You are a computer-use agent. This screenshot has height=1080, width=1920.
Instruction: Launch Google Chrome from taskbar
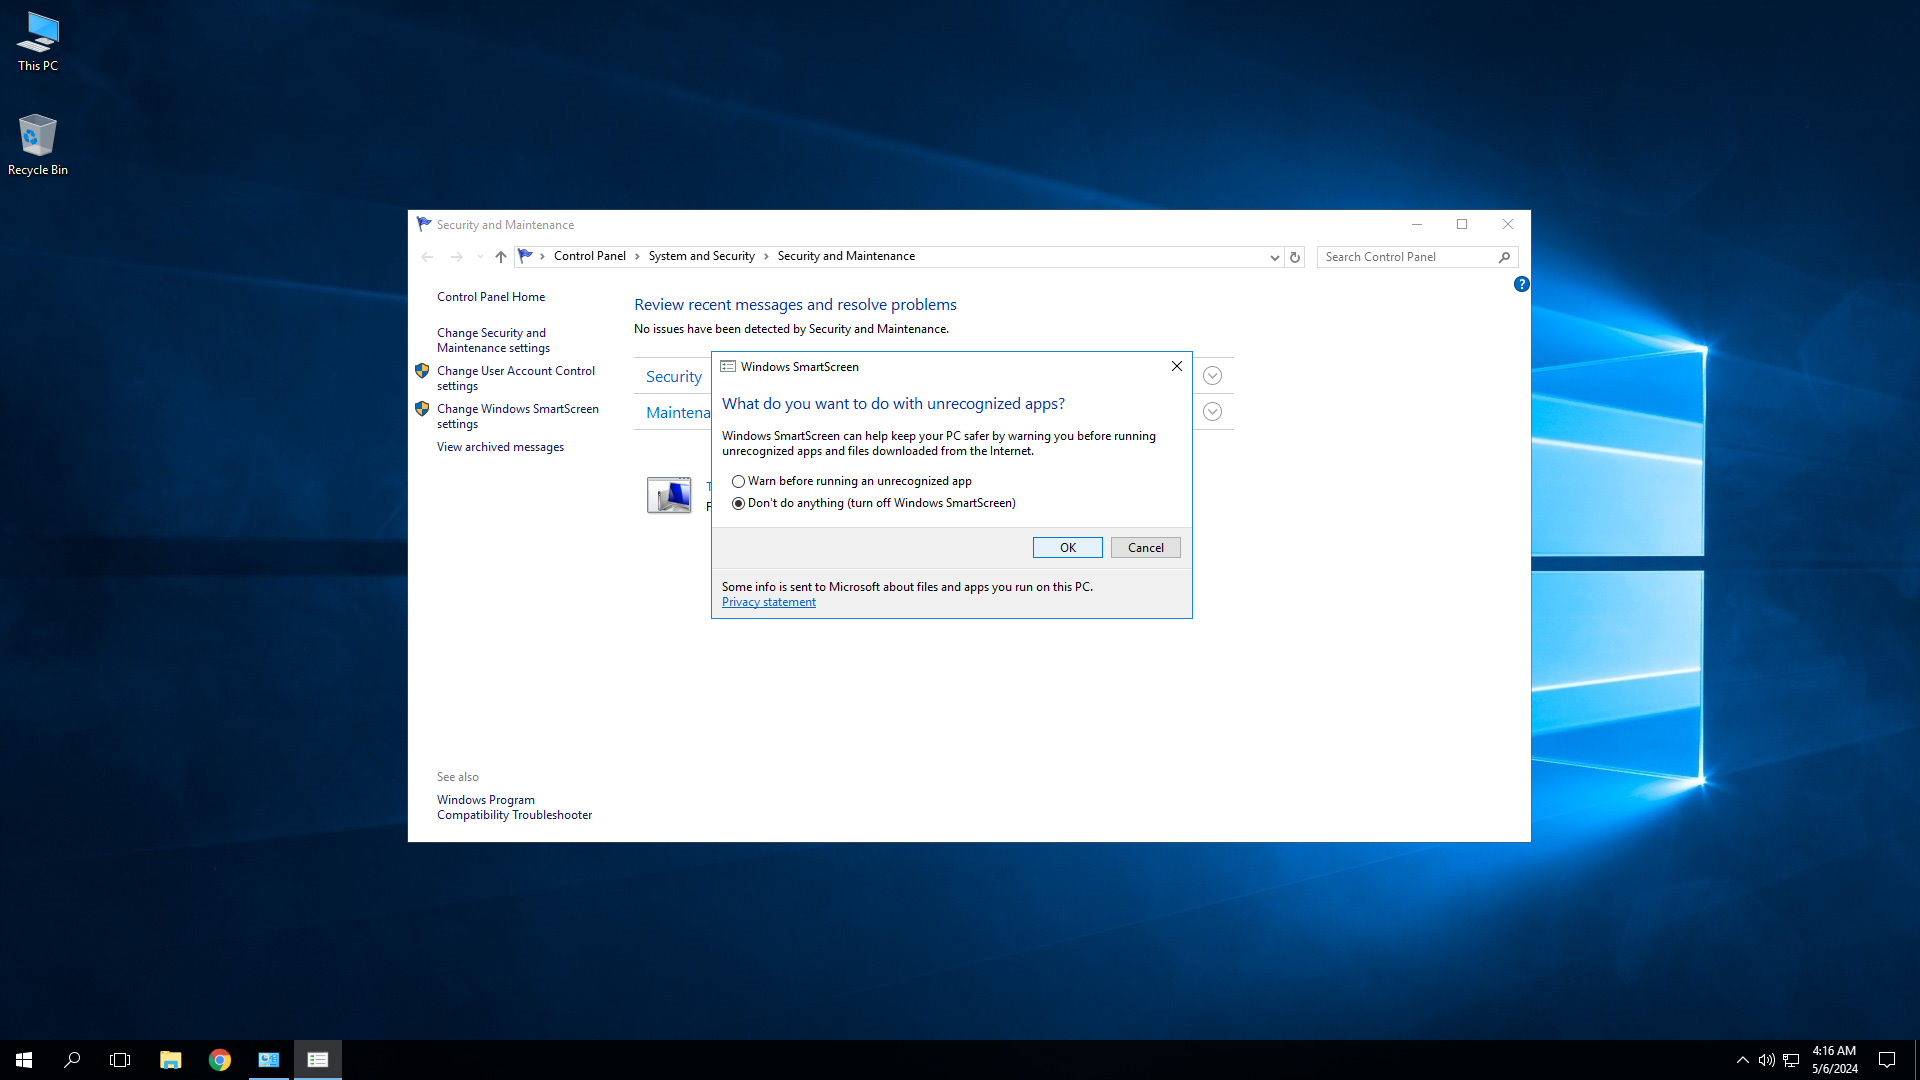219,1060
